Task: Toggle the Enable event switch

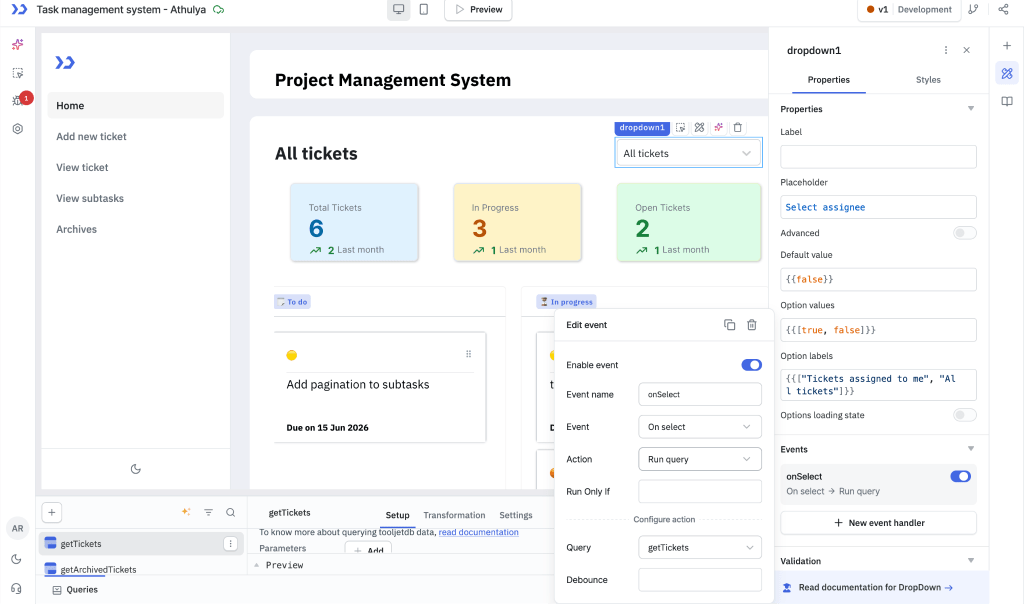Action: coord(751,365)
